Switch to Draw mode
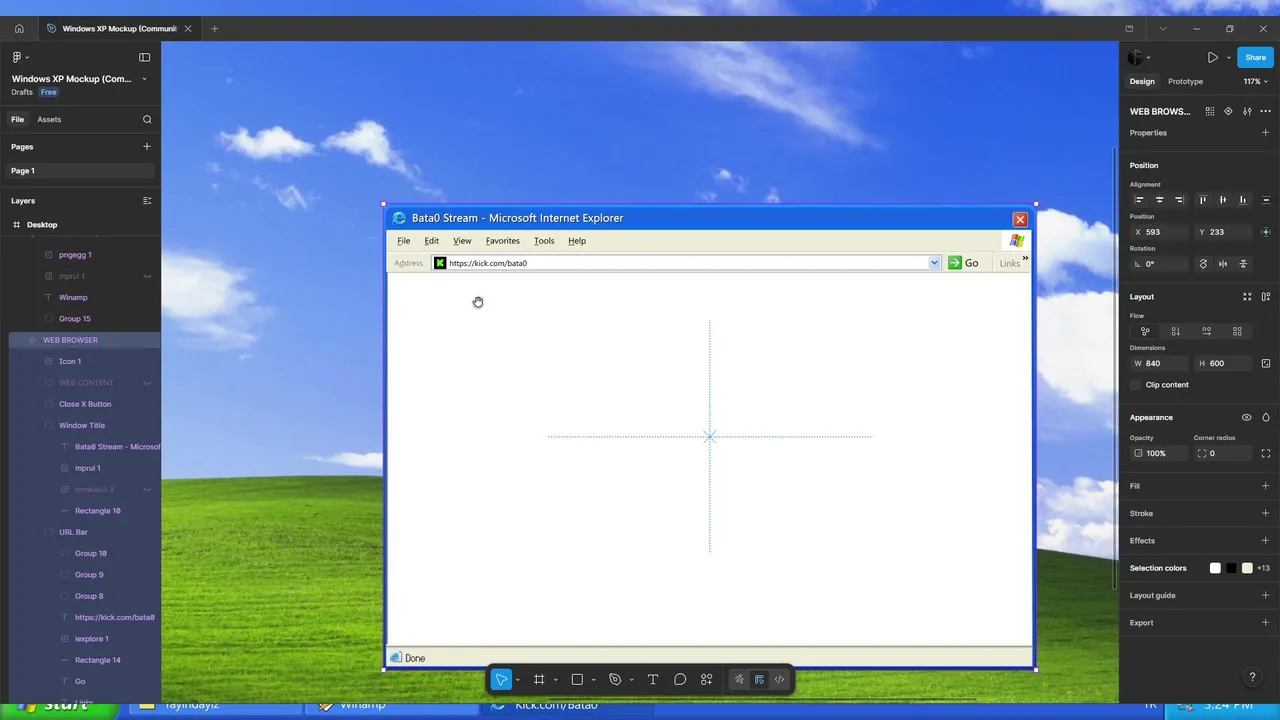 click(739, 680)
